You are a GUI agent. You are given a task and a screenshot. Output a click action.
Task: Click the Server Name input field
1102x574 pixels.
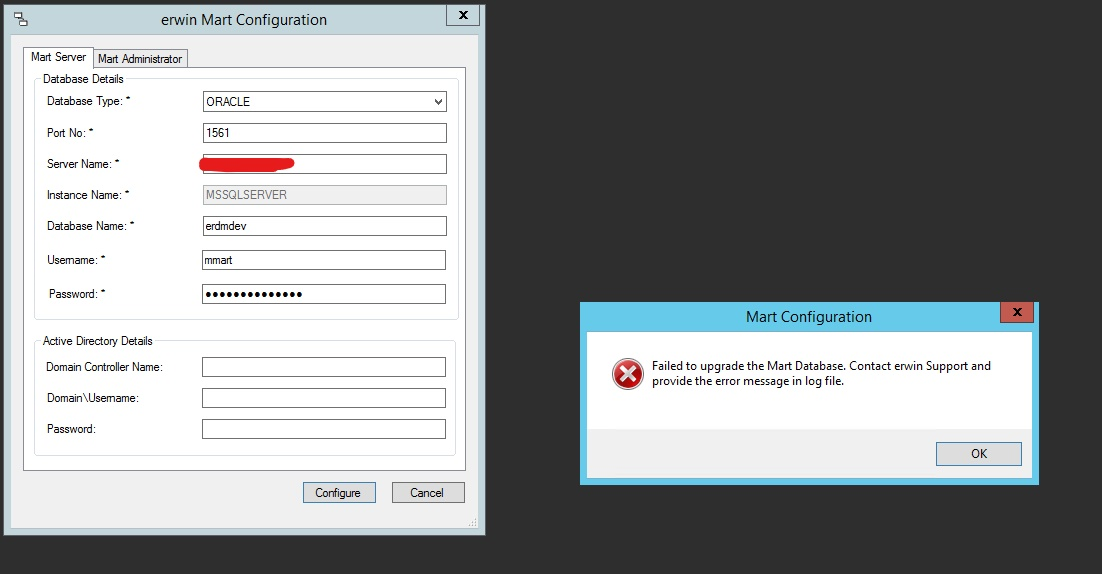325,164
